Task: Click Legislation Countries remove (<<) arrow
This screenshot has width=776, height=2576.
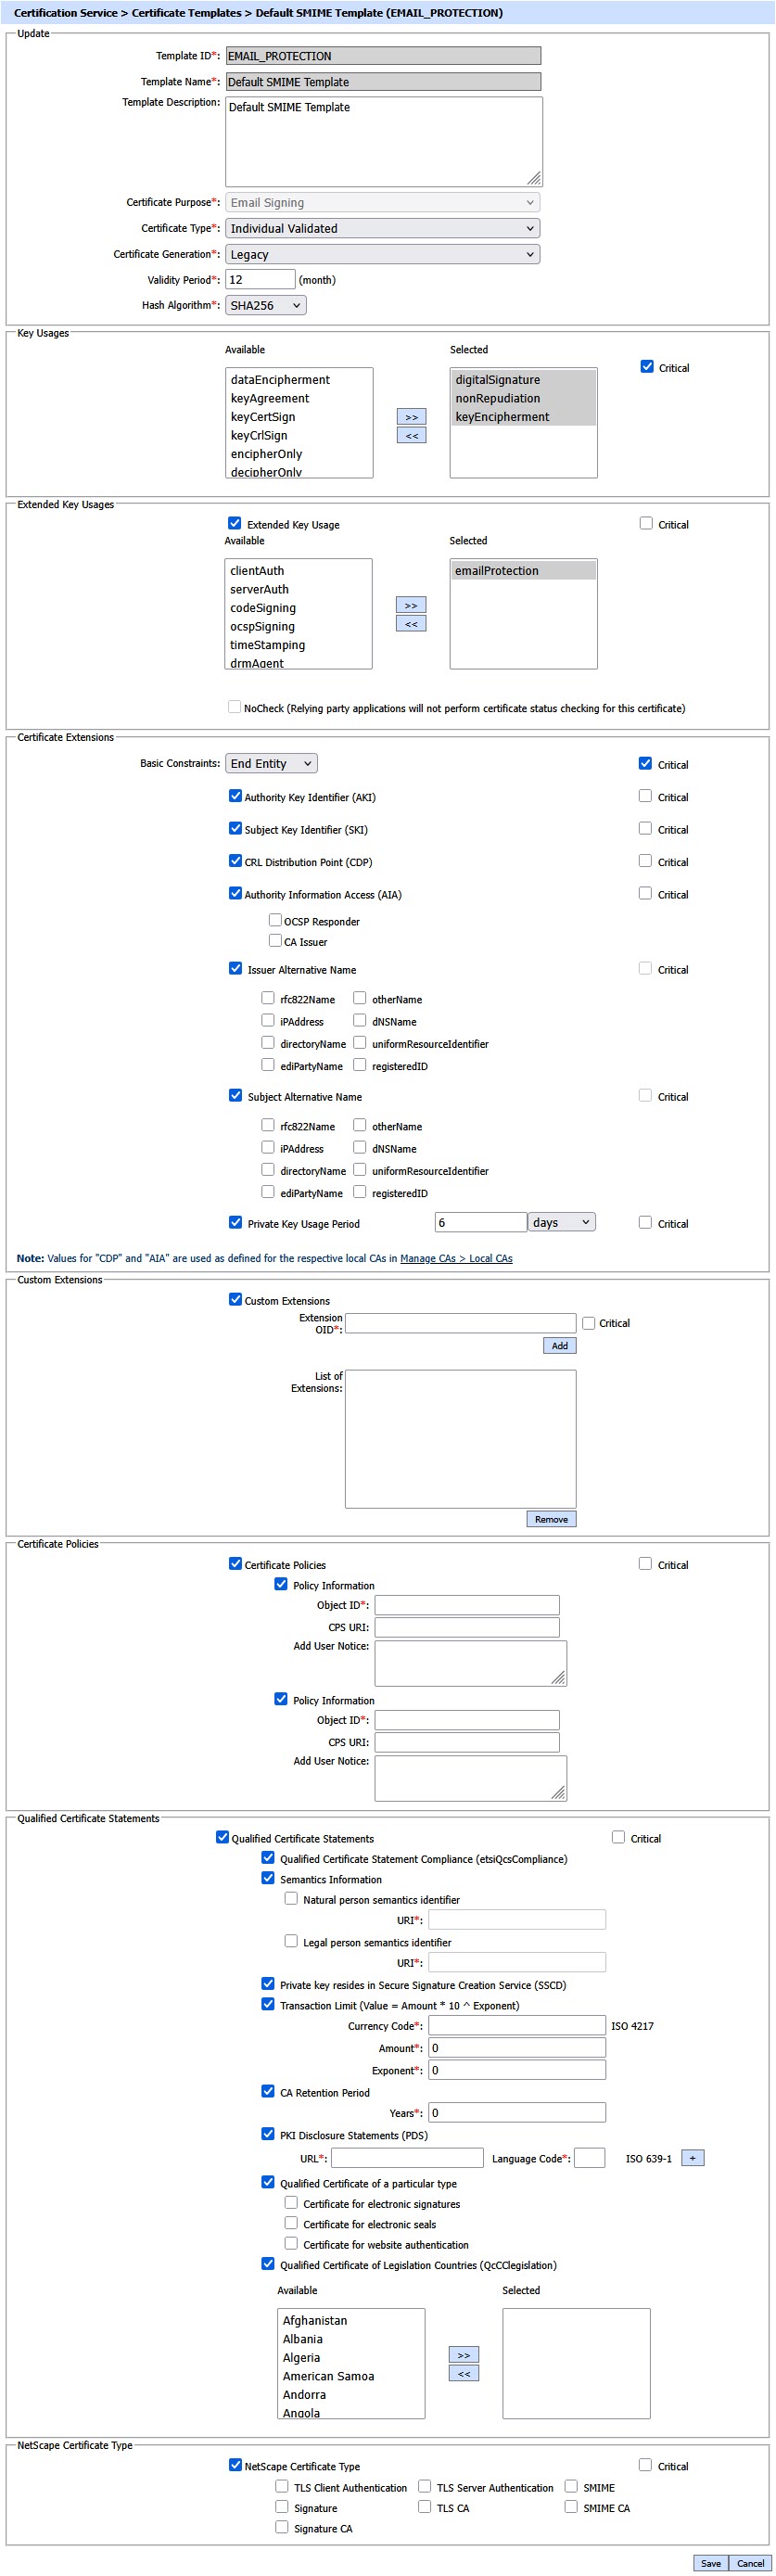Action: point(463,2374)
